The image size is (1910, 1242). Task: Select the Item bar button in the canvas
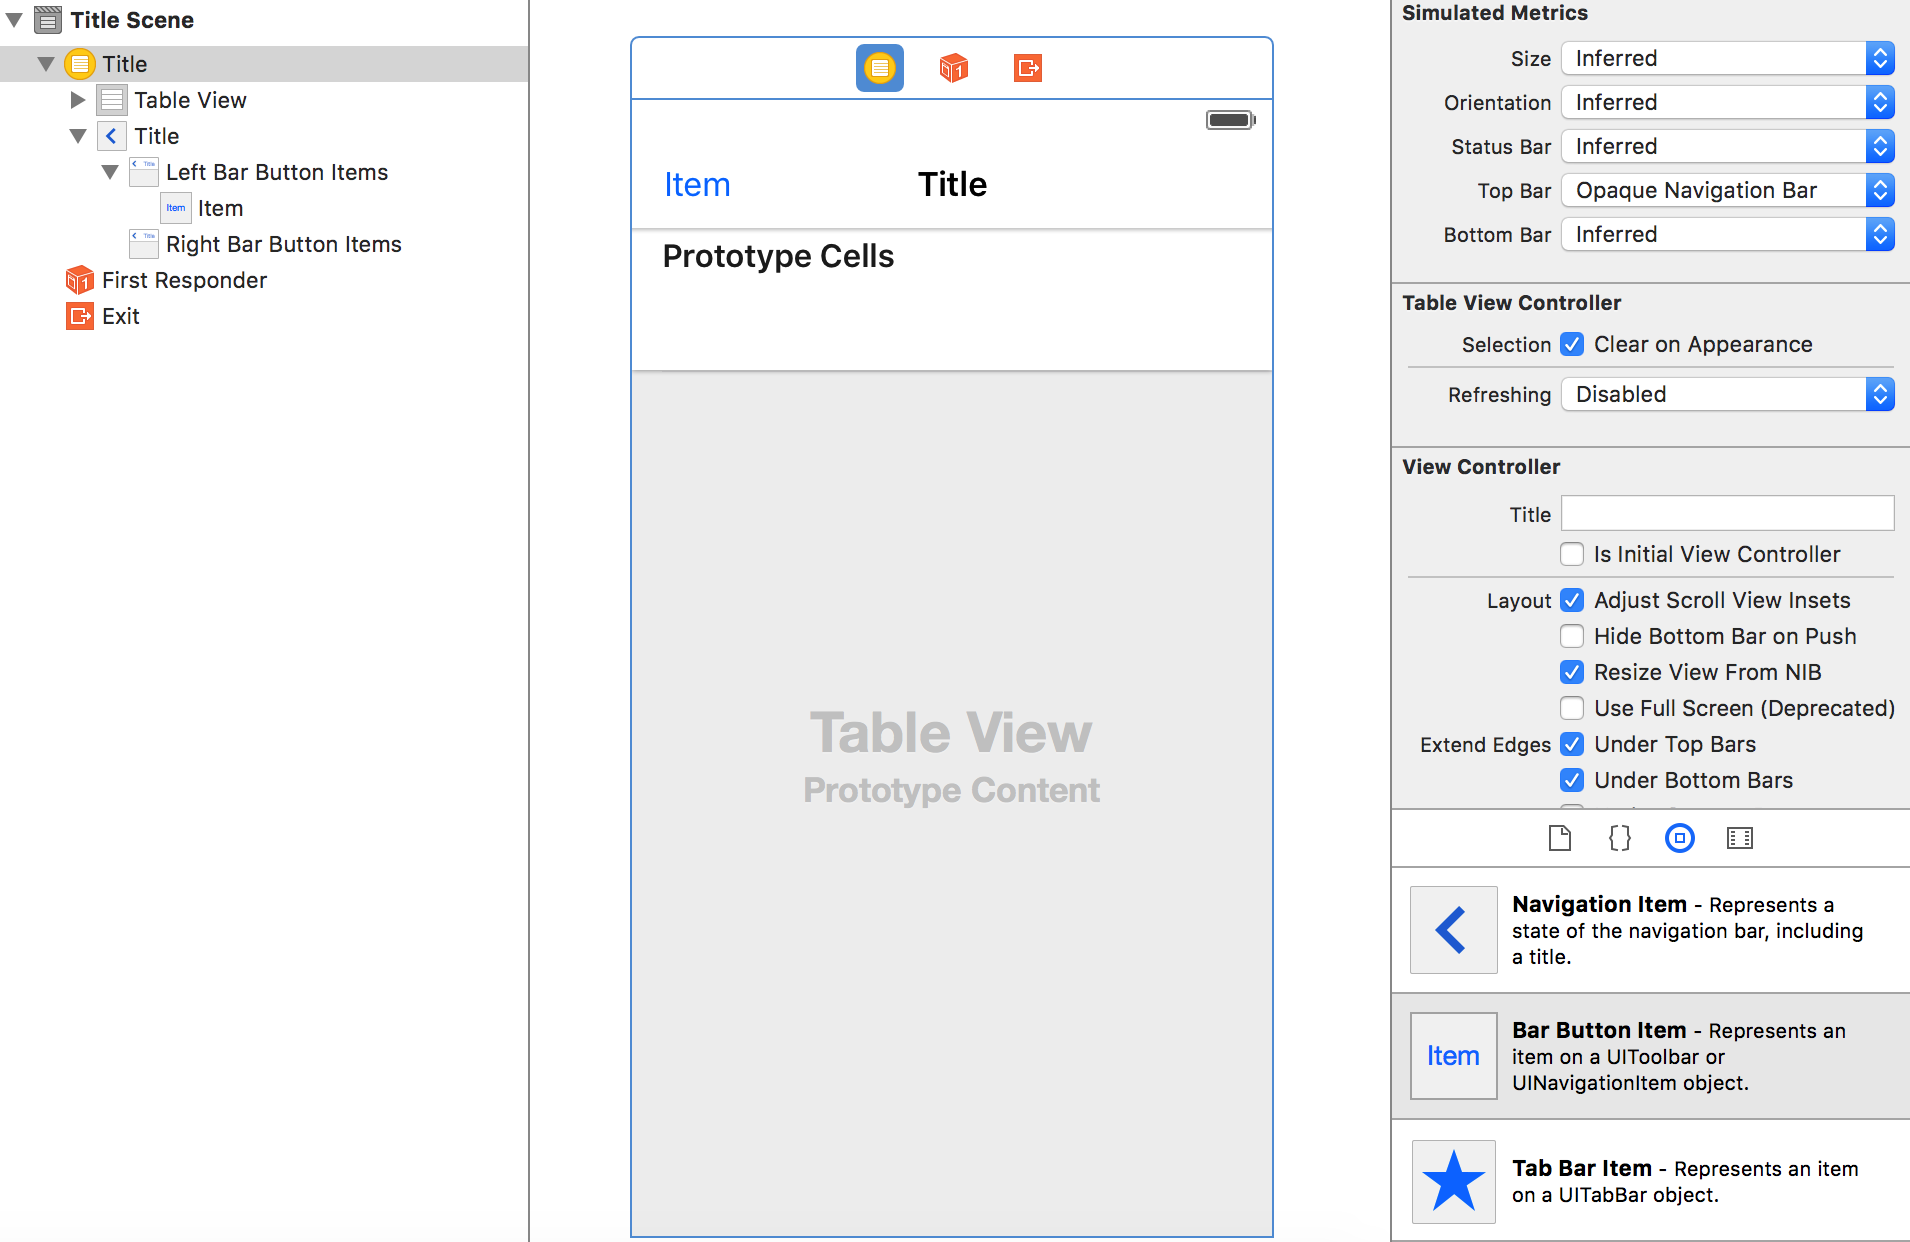coord(696,184)
